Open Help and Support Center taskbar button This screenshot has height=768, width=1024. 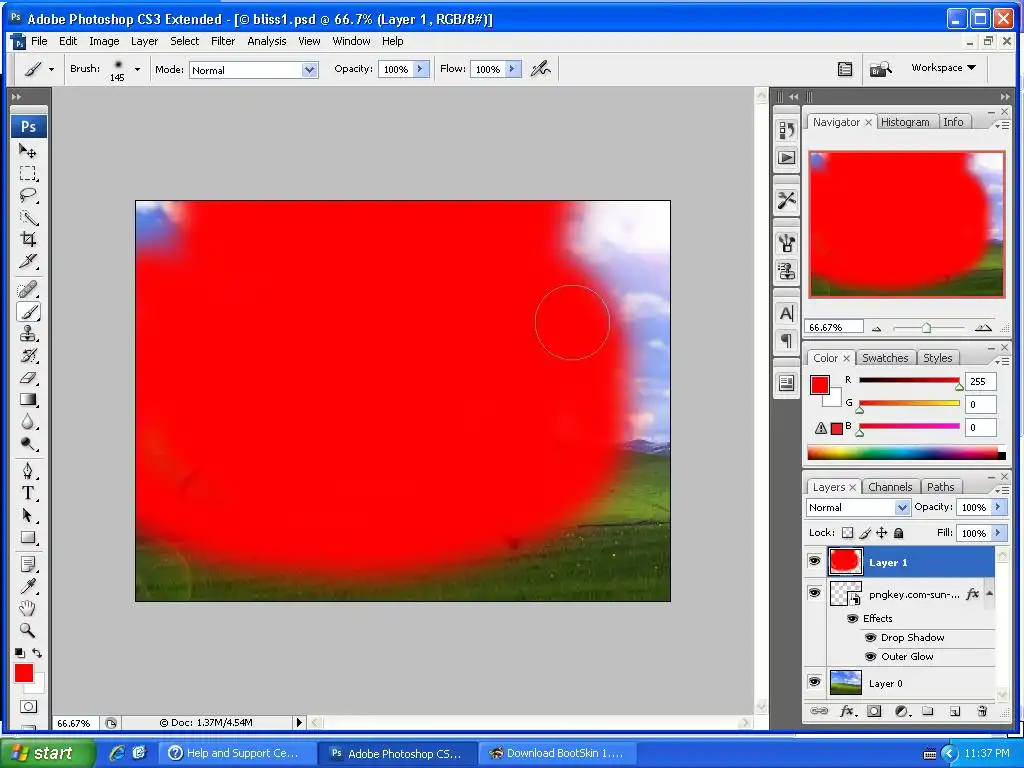click(x=236, y=753)
